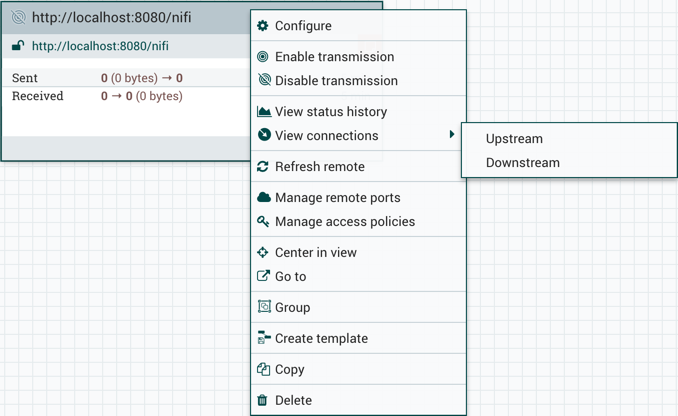Click the Delete trash icon
This screenshot has width=678, height=416.
pyautogui.click(x=263, y=400)
